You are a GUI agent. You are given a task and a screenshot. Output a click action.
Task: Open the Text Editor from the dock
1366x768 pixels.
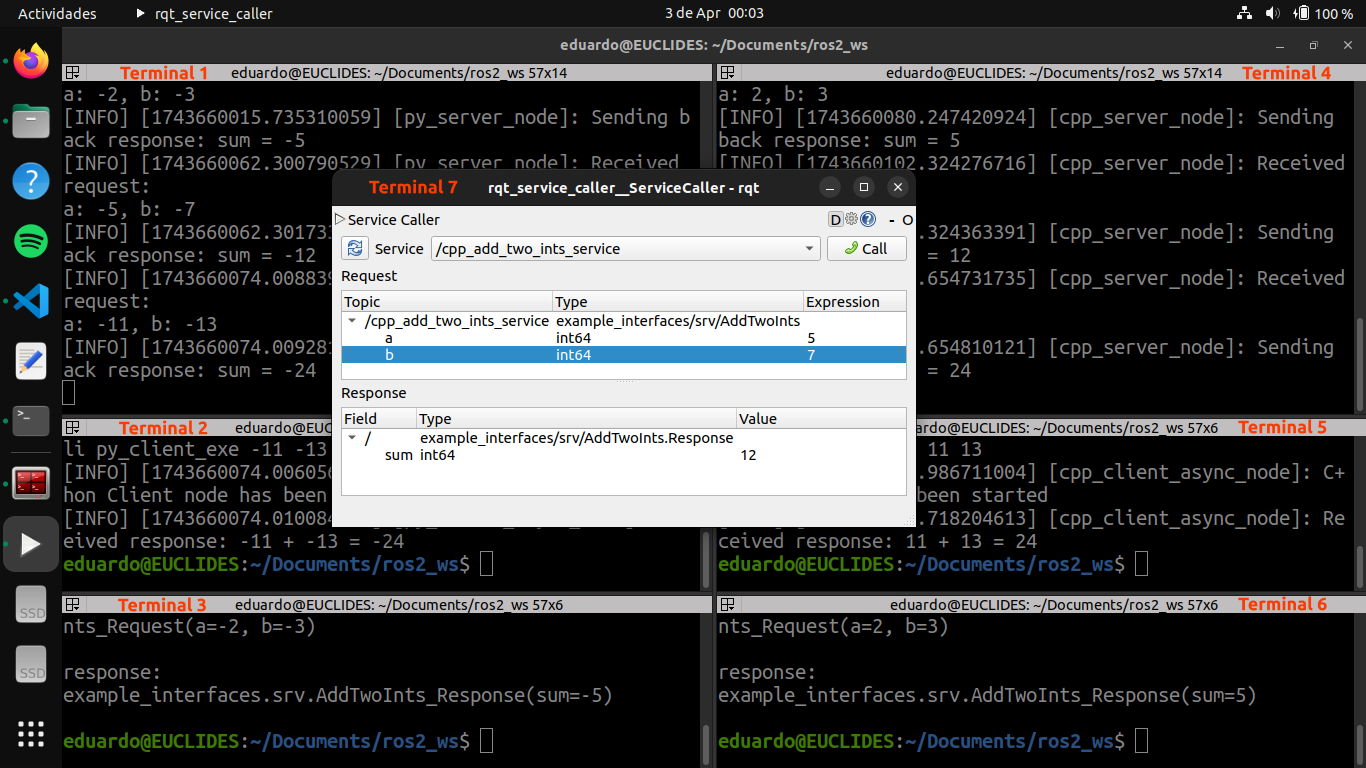pyautogui.click(x=31, y=361)
